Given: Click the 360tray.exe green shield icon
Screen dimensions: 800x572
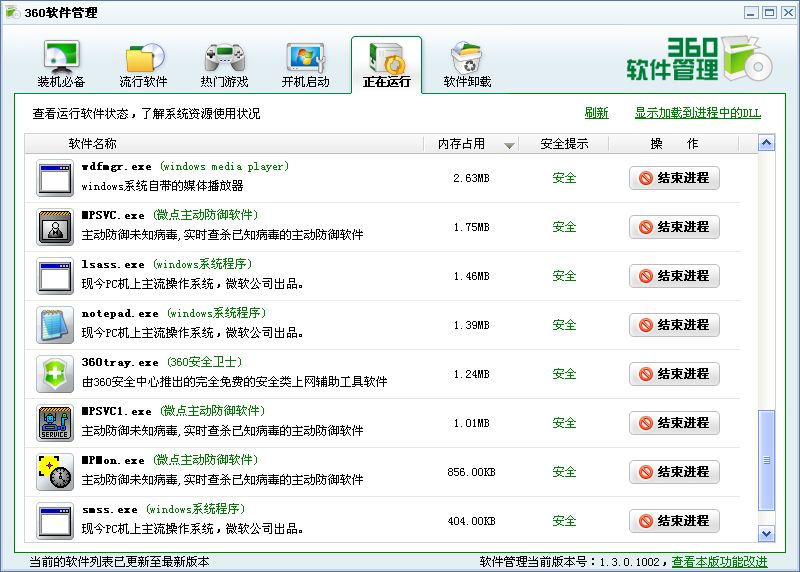Looking at the screenshot, I should pyautogui.click(x=55, y=374).
